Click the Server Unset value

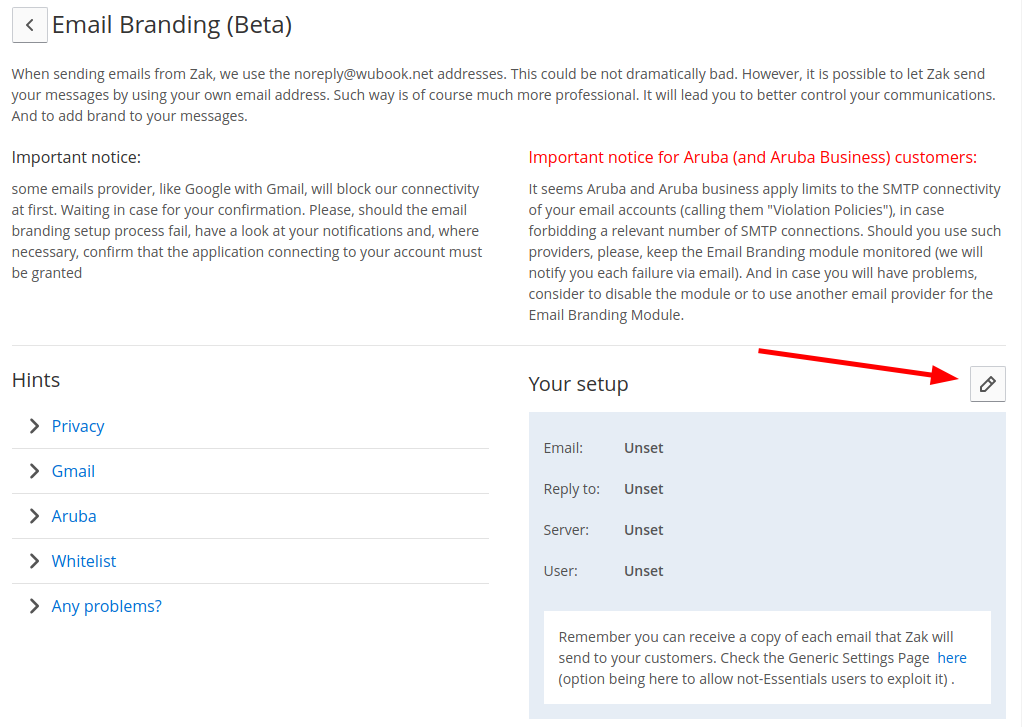(x=643, y=530)
